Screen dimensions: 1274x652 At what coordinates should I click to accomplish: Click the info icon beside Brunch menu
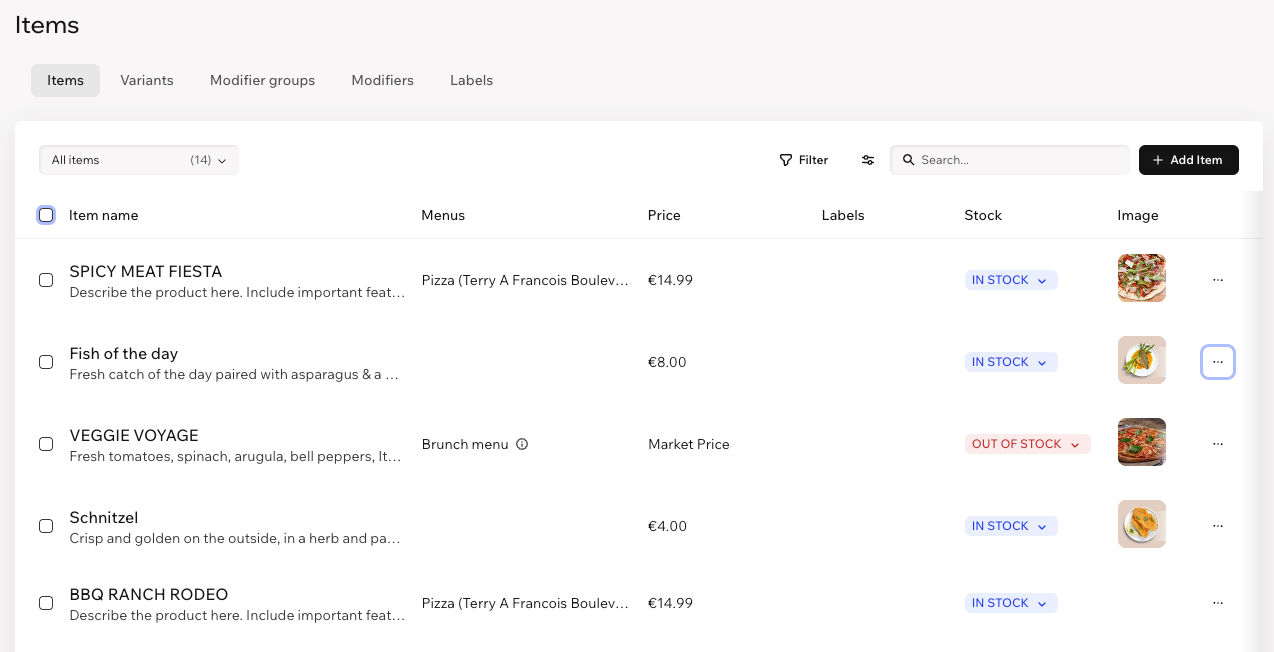click(x=522, y=444)
